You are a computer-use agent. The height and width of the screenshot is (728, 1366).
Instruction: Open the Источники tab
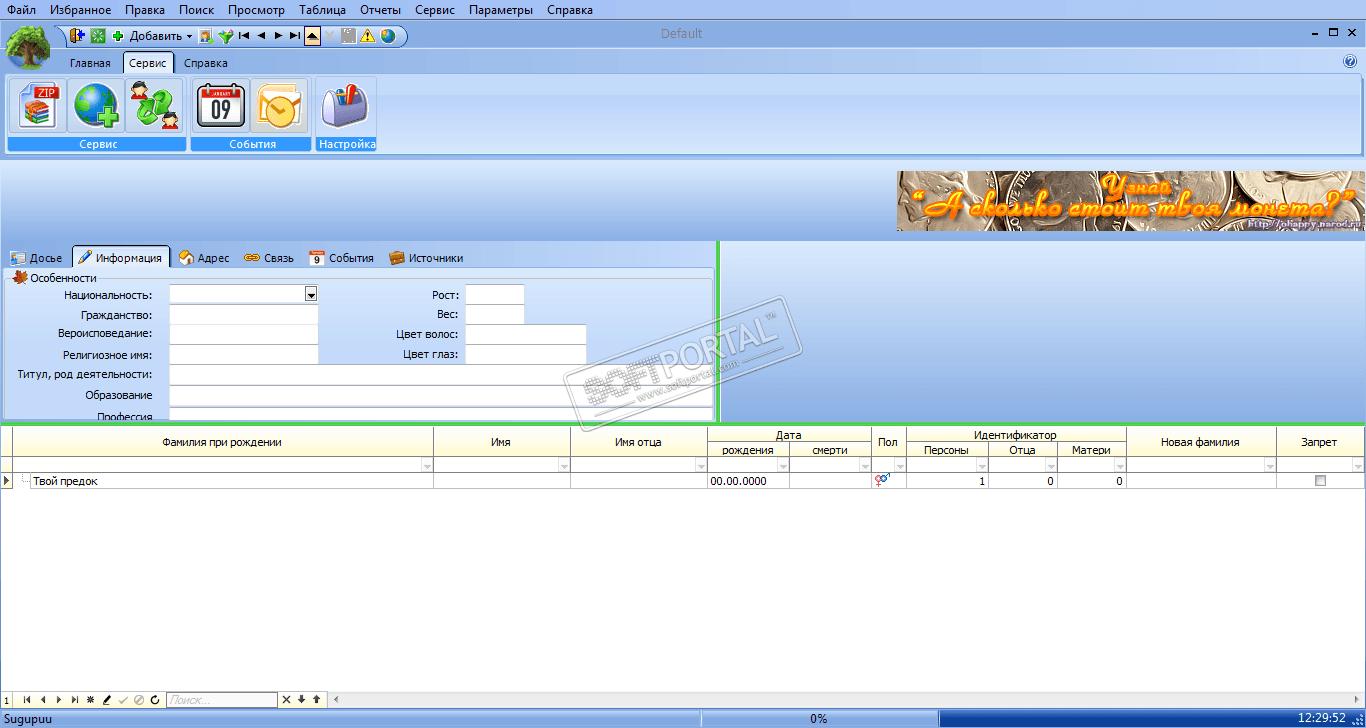[x=426, y=258]
